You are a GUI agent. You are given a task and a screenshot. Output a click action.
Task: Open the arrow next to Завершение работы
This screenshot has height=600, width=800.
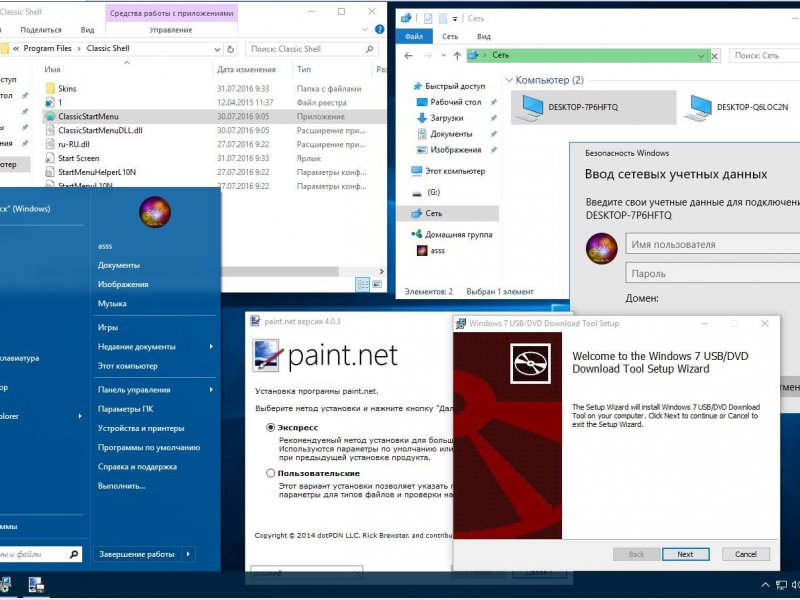[188, 554]
